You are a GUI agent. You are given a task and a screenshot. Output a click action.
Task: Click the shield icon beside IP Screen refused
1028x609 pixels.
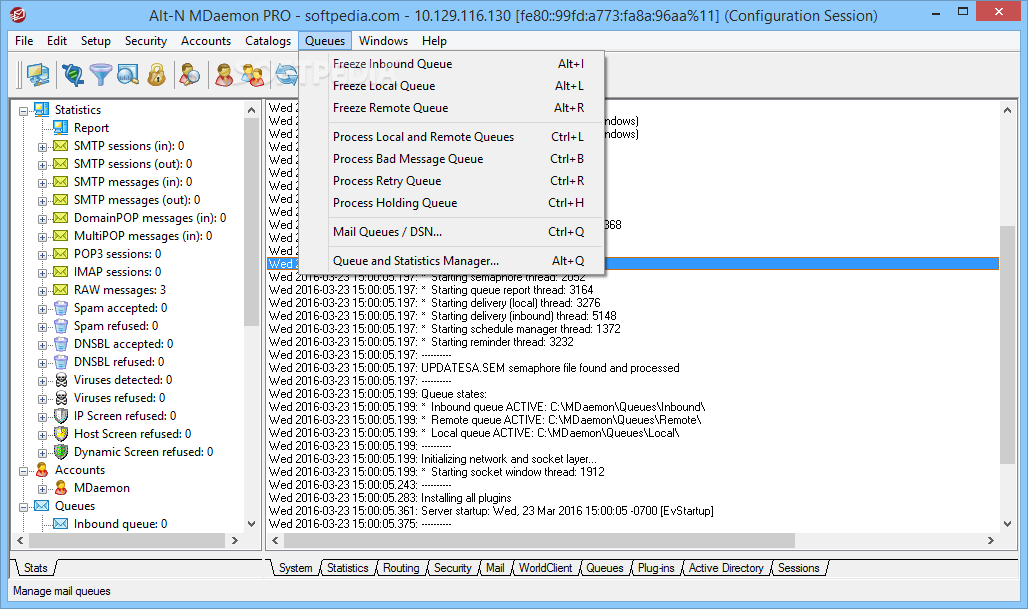coord(61,416)
